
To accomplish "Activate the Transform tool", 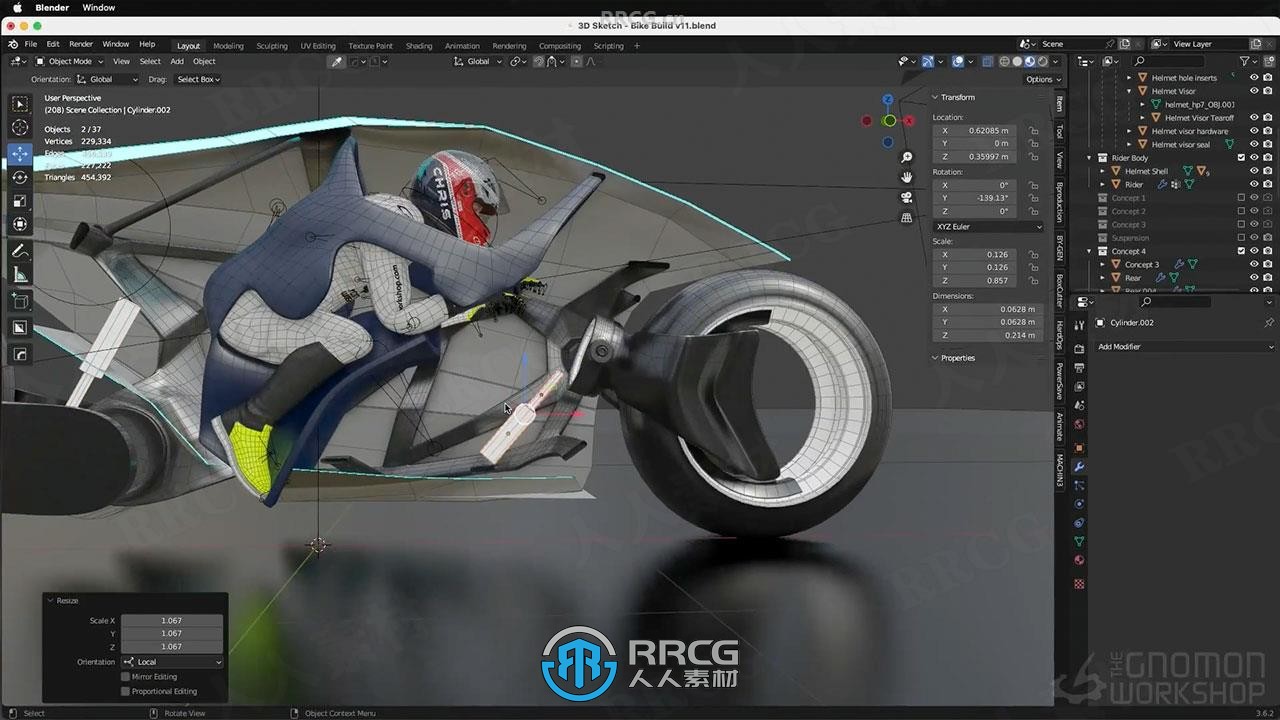I will (x=20, y=224).
